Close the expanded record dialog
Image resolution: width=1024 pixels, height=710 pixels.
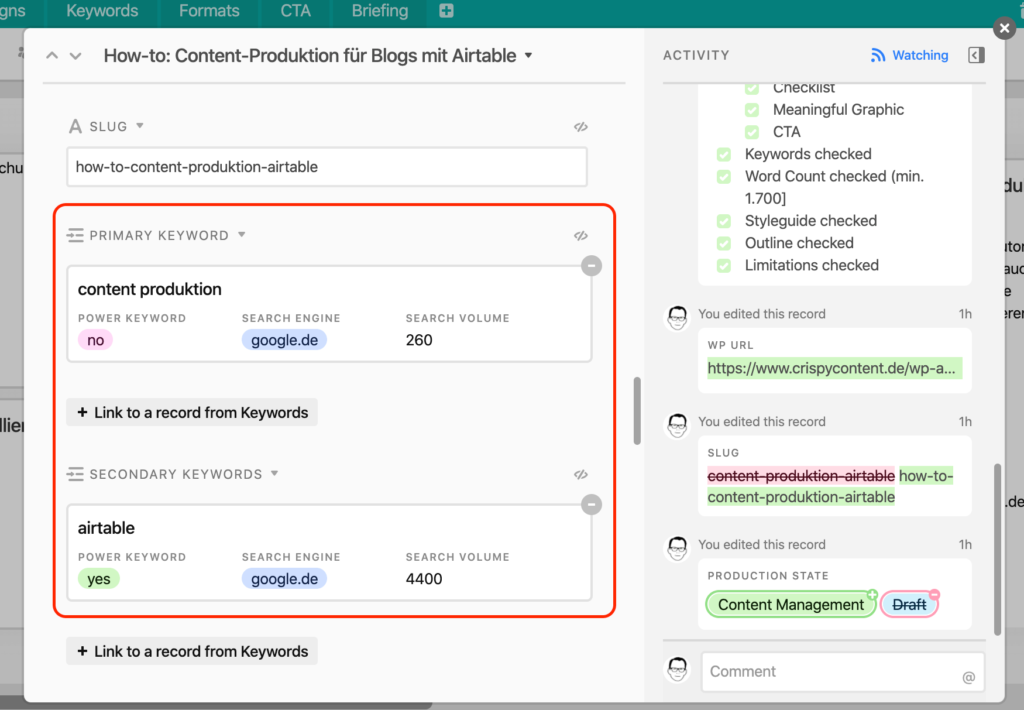(x=1004, y=28)
